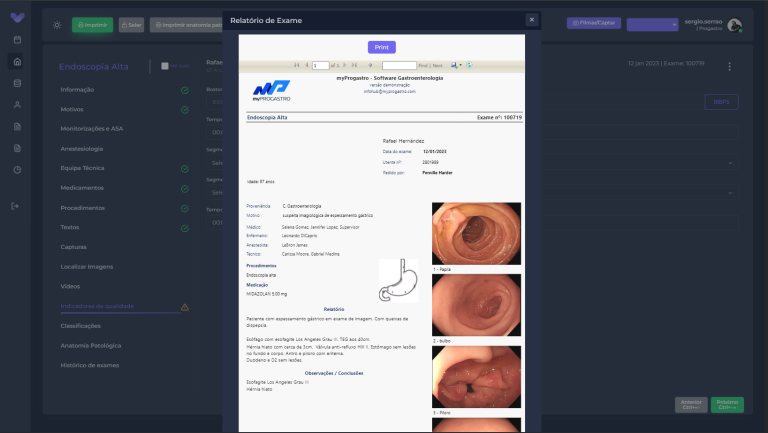Image resolution: width=768 pixels, height=433 pixels.
Task: Select Histórico de exames menu item
Action: 90,365
